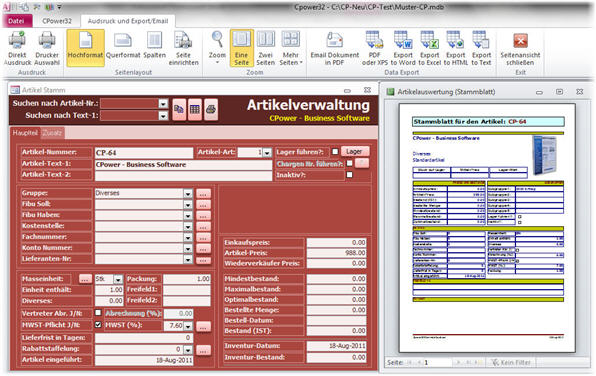Open the Artikel-Art dropdown
This screenshot has height=376, width=596.
(x=267, y=152)
